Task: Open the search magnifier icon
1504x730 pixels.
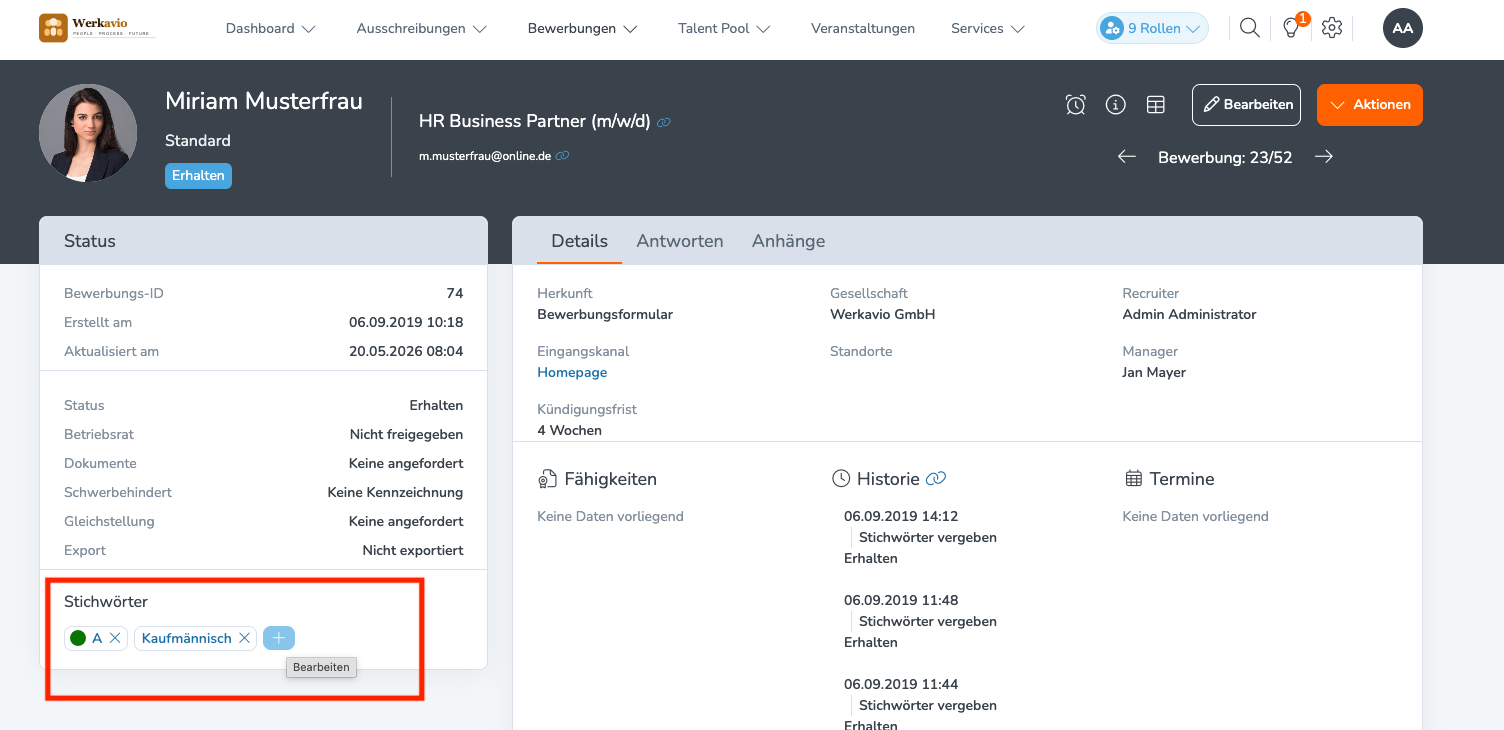Action: tap(1249, 28)
